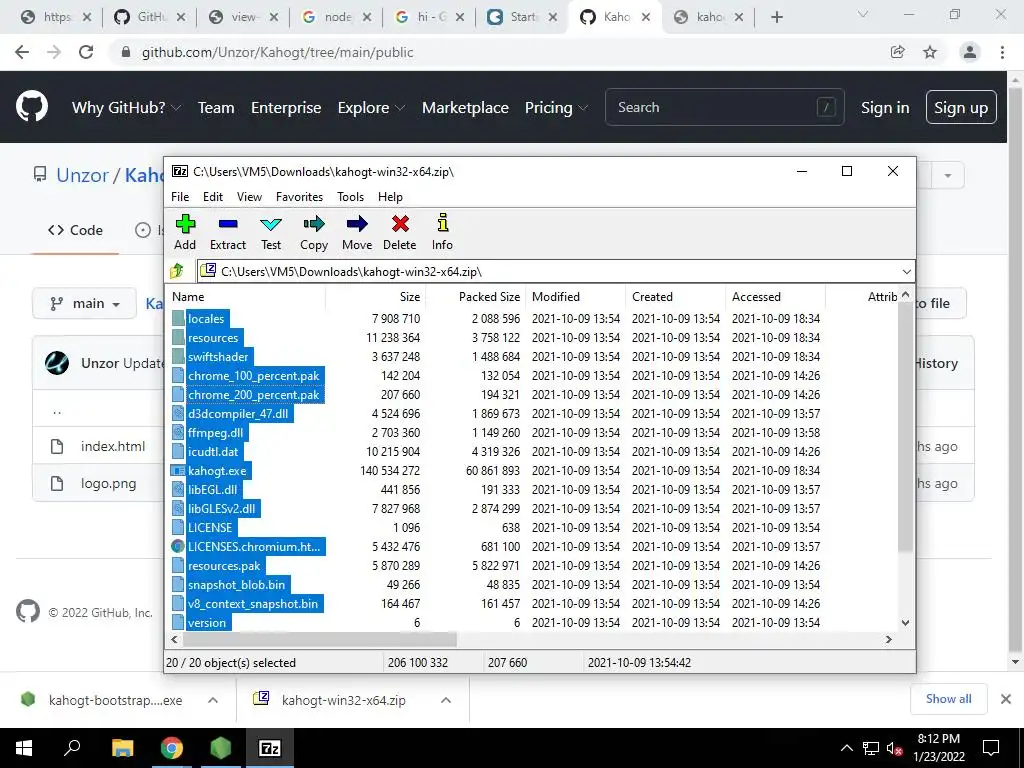Open Chrome tab search chevron
This screenshot has height=768, width=1024.
(x=863, y=14)
